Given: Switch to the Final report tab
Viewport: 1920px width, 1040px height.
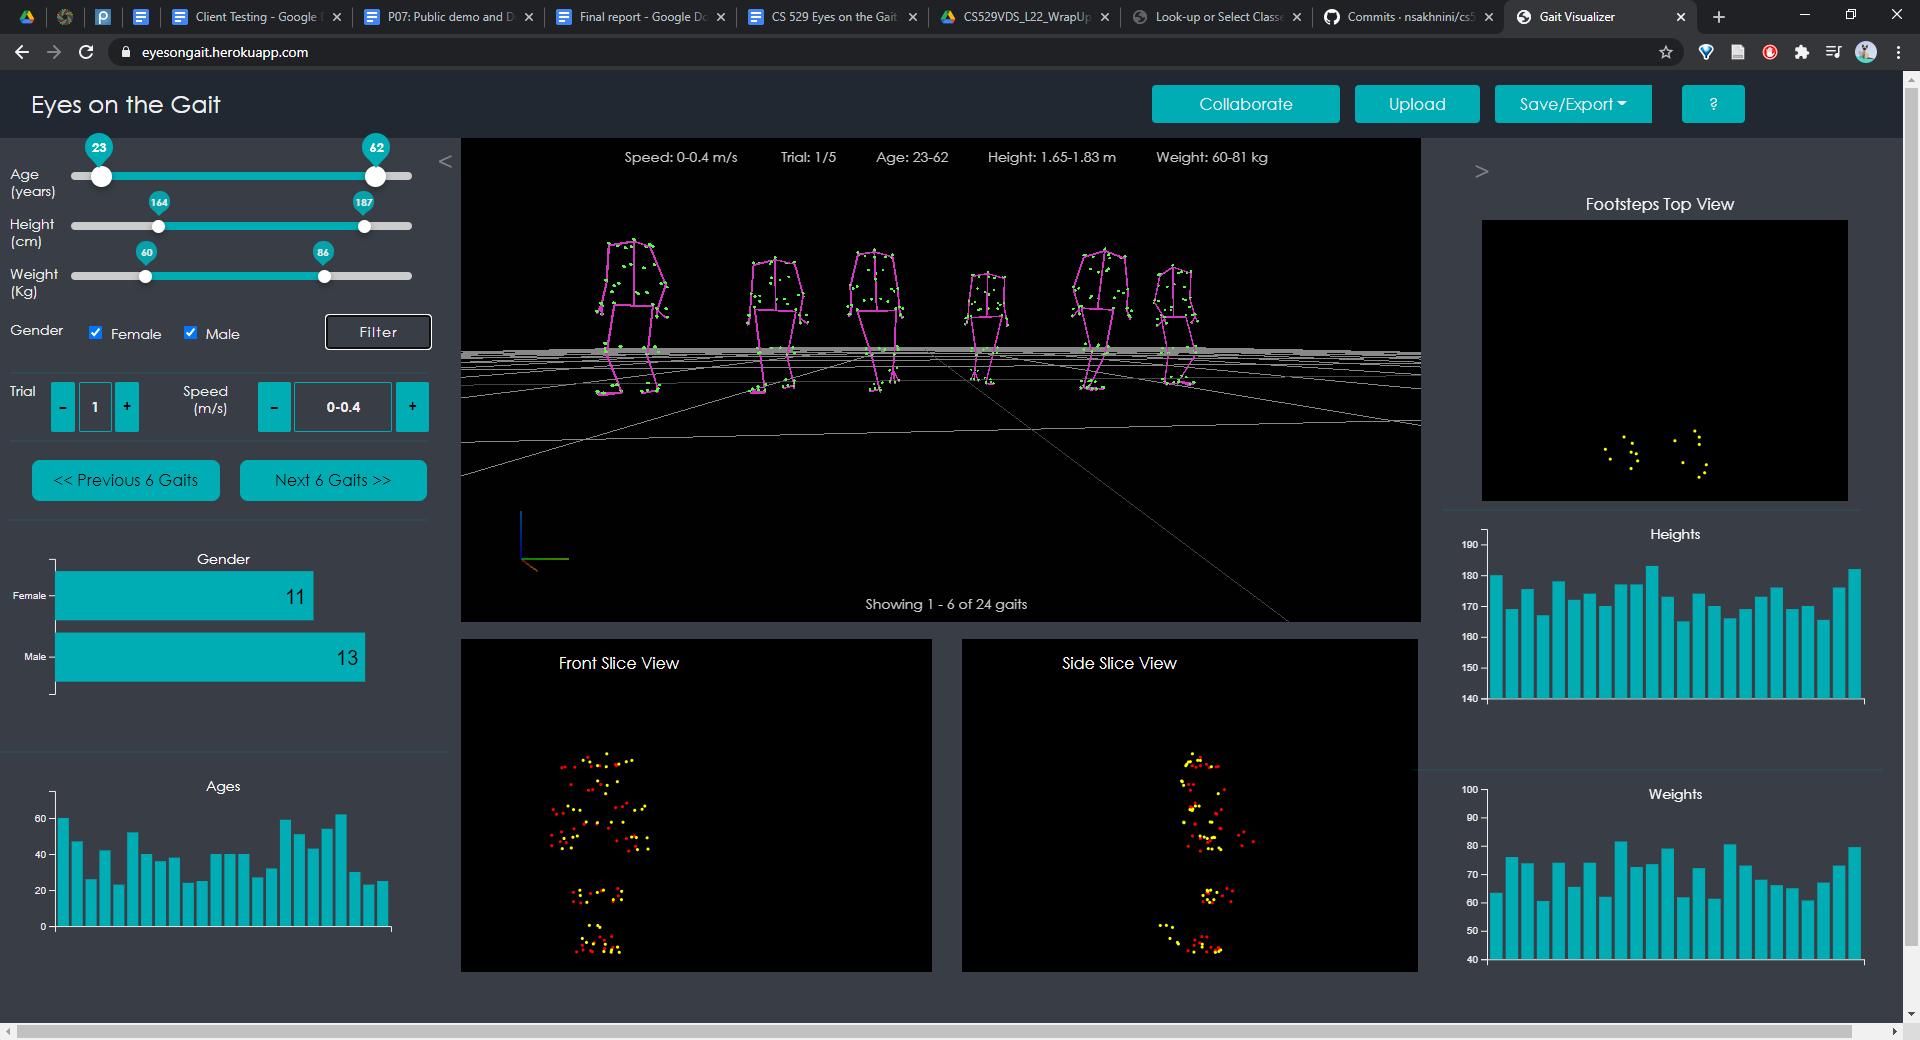Looking at the screenshot, I should click(x=639, y=17).
